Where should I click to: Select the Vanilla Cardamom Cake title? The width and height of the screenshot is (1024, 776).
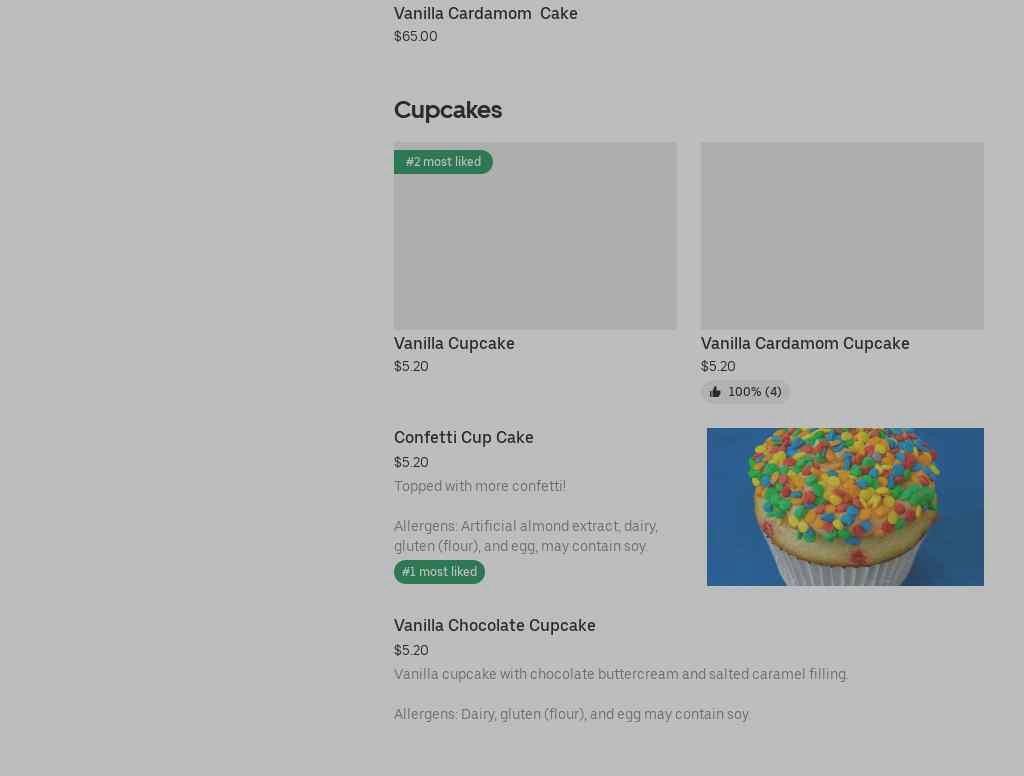click(486, 13)
